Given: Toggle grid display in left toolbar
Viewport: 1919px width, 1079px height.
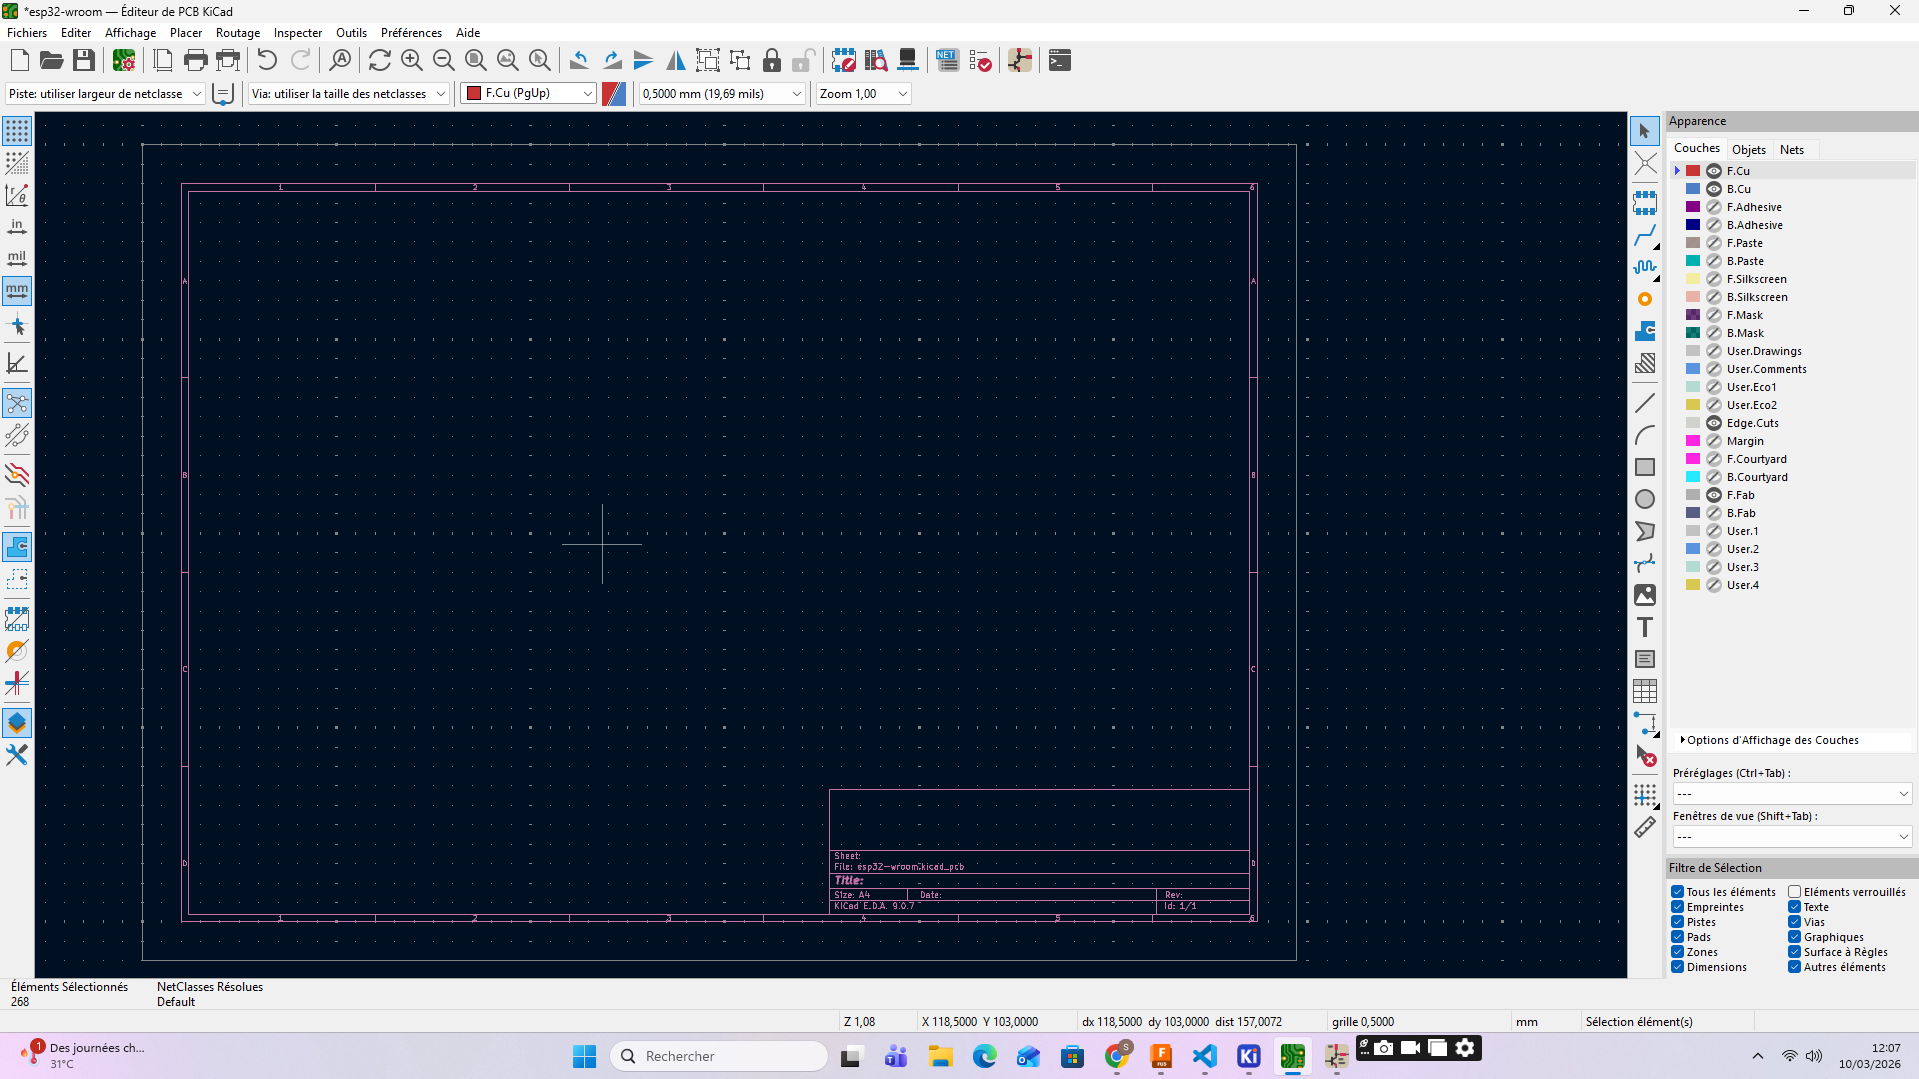Looking at the screenshot, I should pyautogui.click(x=17, y=131).
